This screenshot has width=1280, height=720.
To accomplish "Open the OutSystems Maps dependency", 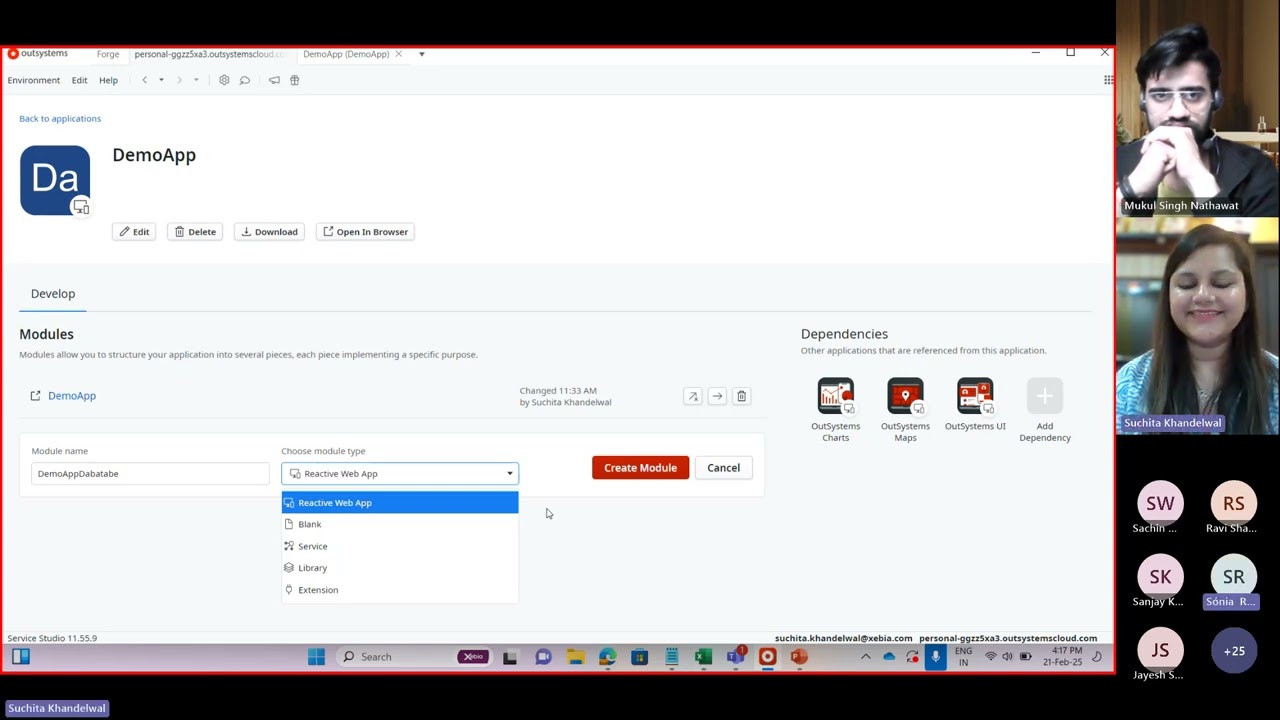I will 905,410.
